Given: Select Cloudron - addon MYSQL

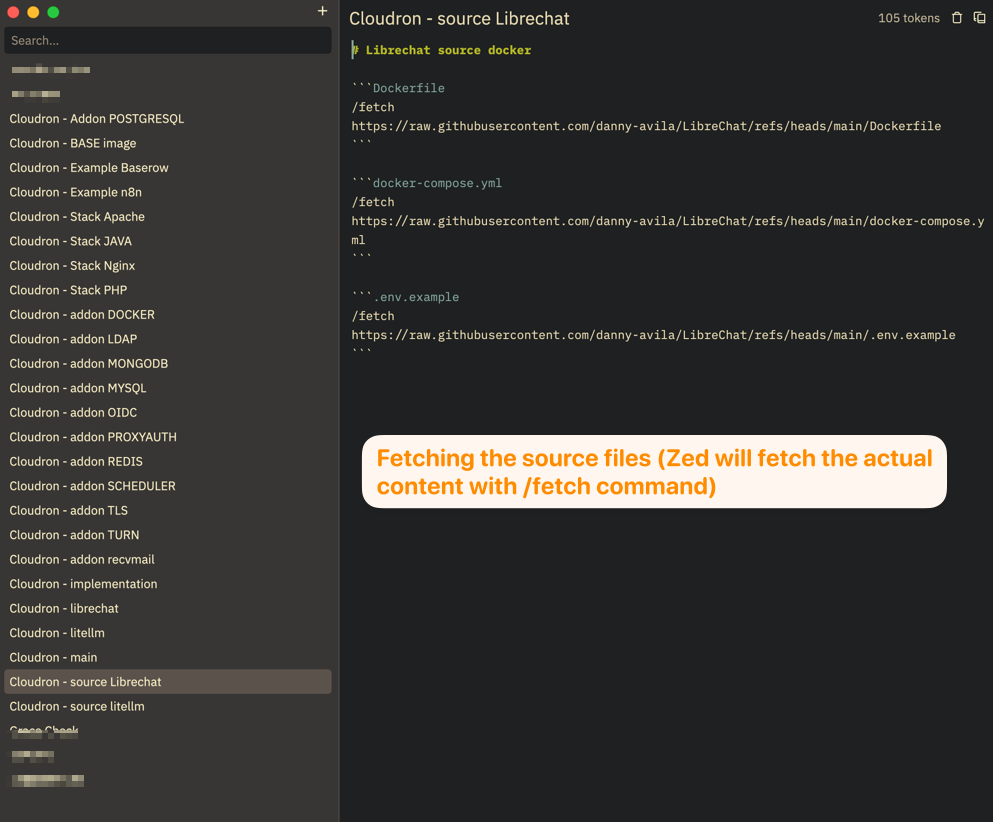Looking at the screenshot, I should pyautogui.click(x=168, y=388).
